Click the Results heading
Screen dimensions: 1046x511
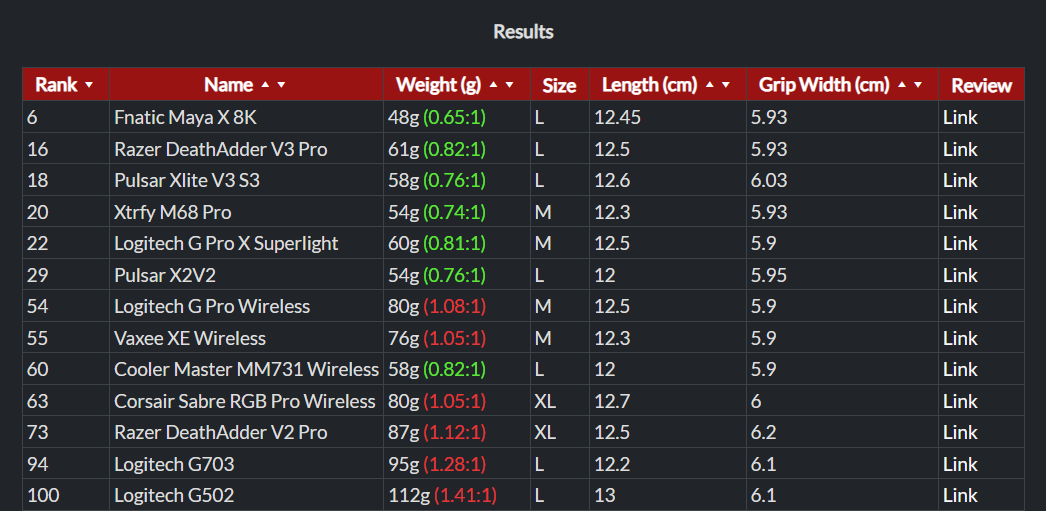point(523,31)
